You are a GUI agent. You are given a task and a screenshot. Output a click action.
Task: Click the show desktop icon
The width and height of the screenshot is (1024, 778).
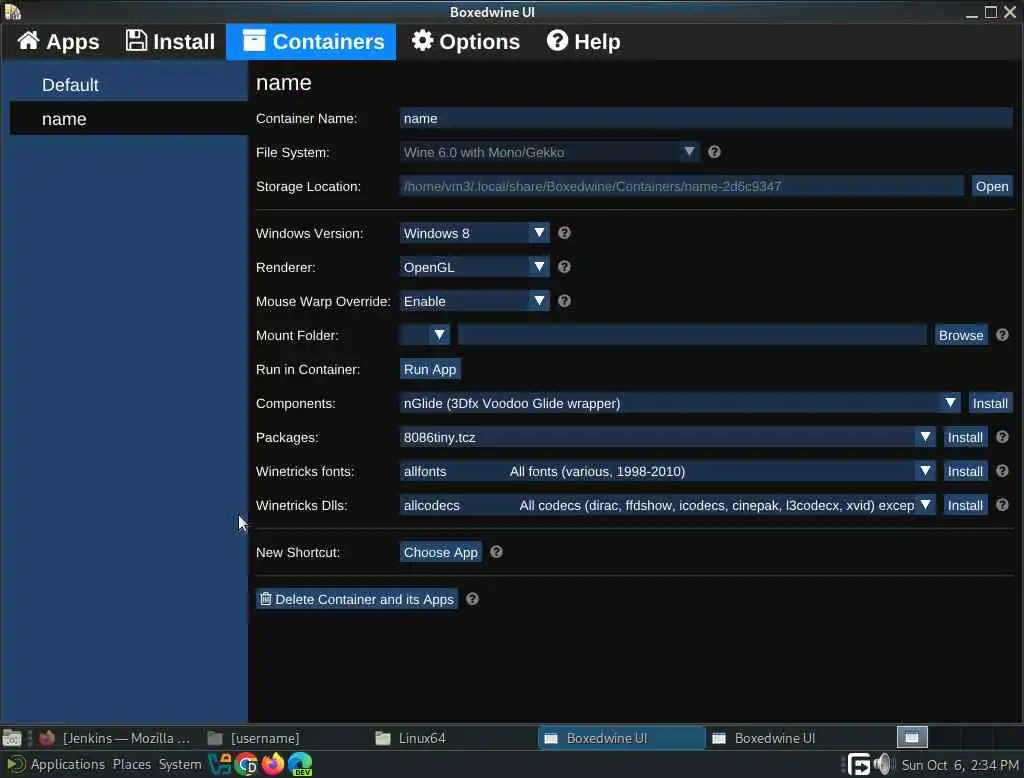tap(12, 738)
